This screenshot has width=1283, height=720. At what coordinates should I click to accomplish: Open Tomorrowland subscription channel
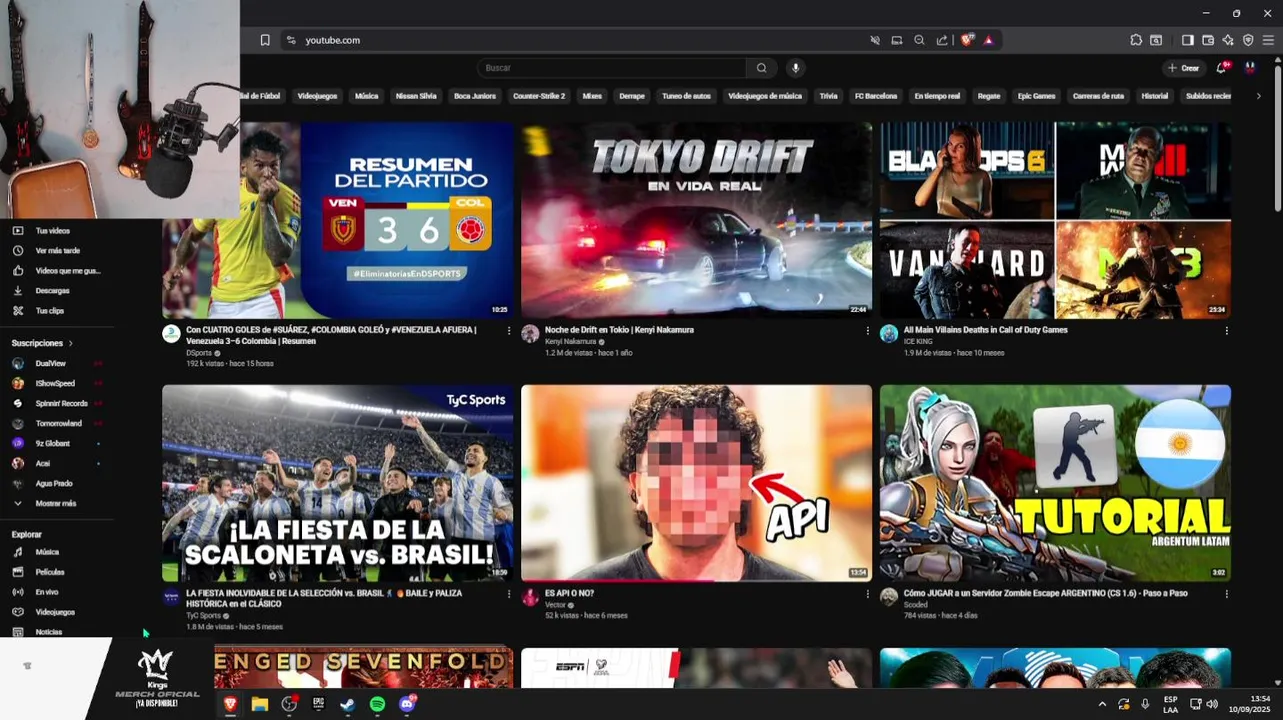[x=55, y=423]
